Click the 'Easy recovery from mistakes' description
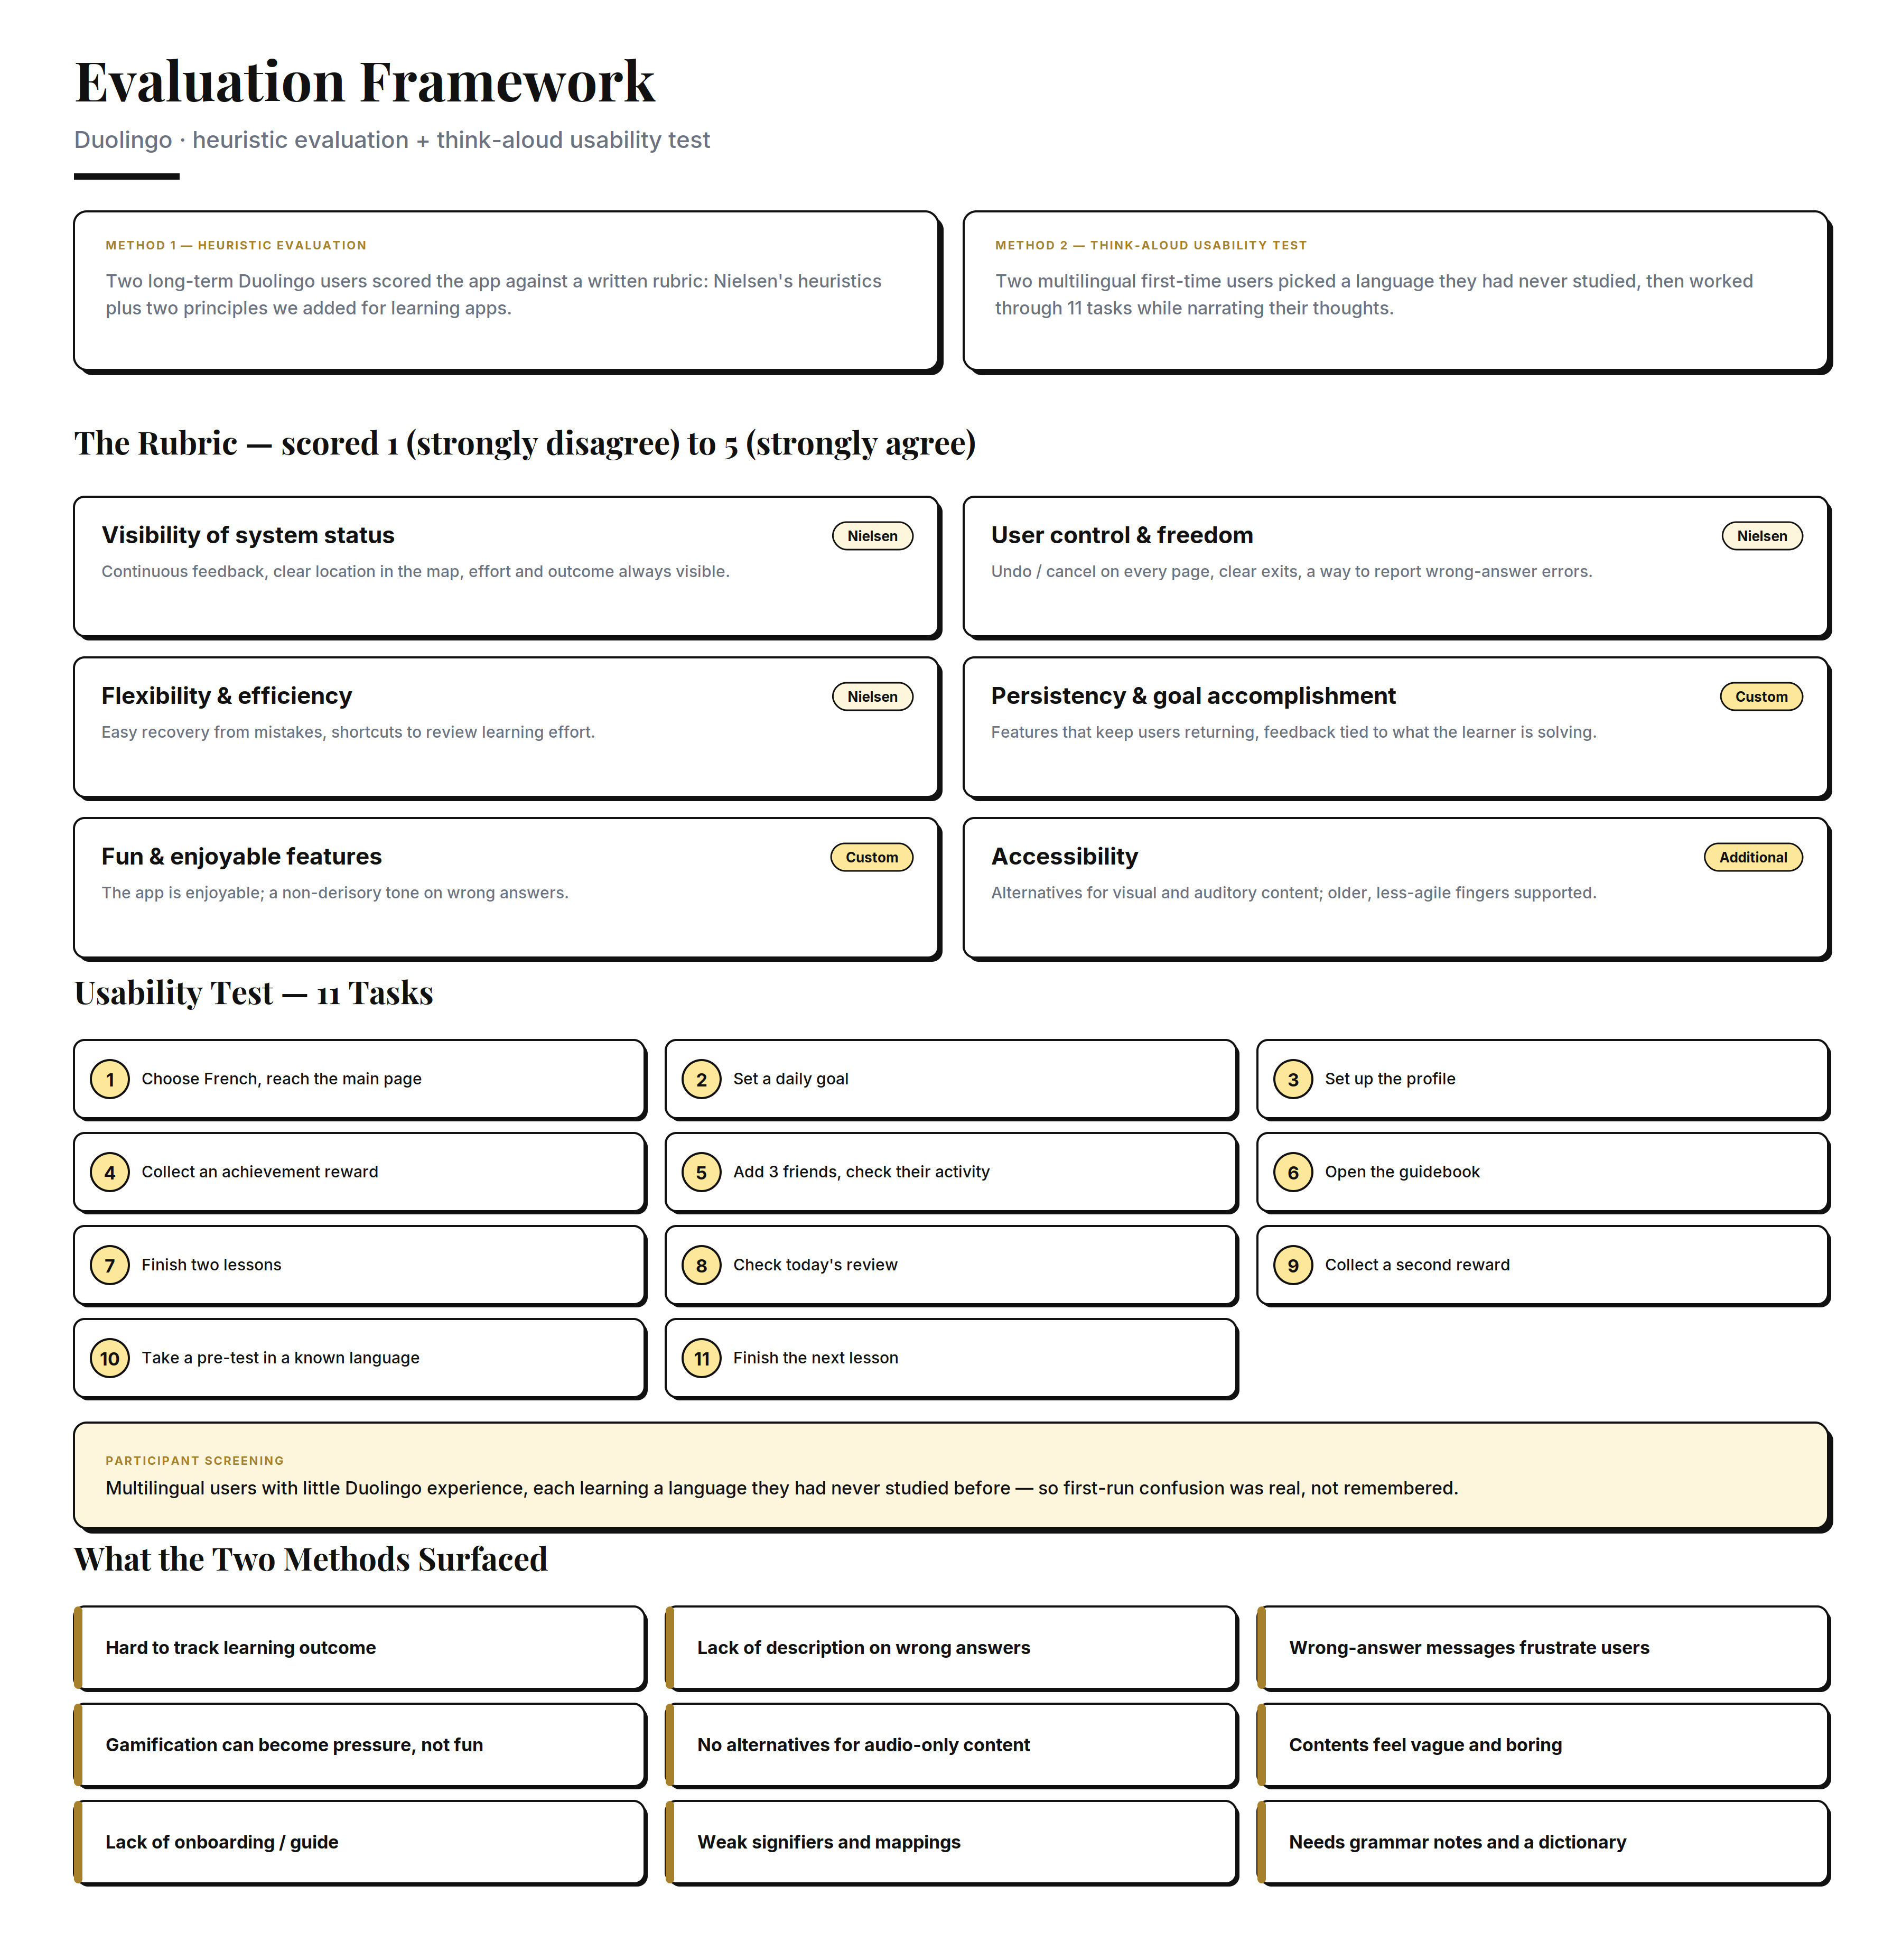The image size is (1902, 1960). (x=348, y=733)
